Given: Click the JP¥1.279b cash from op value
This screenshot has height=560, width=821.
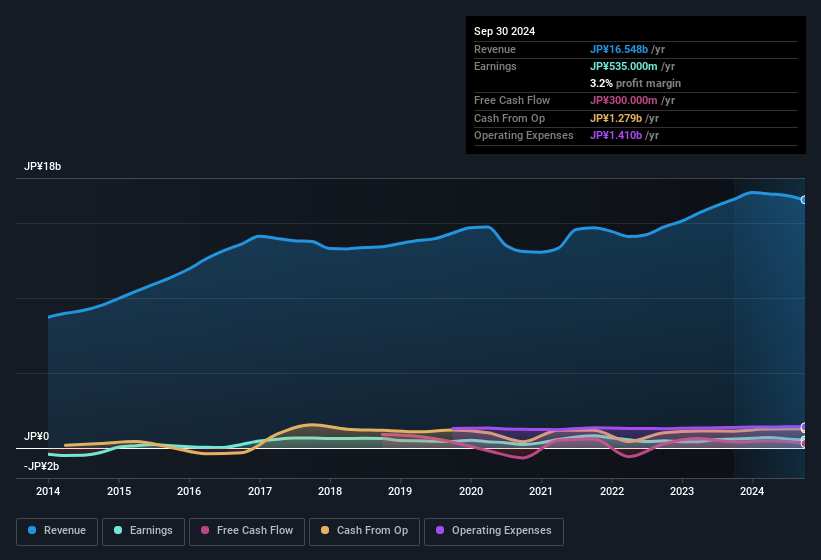Looking at the screenshot, I should [x=616, y=118].
